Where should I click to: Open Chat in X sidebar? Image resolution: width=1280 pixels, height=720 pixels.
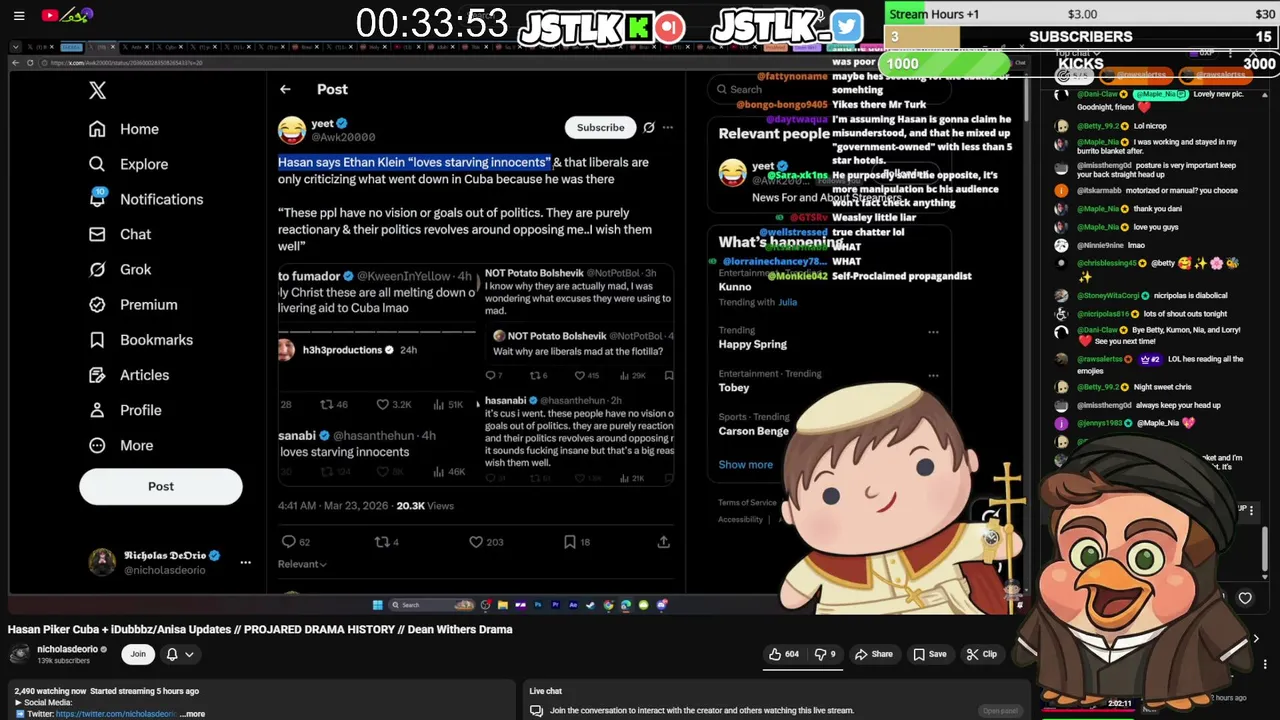pyautogui.click(x=120, y=234)
